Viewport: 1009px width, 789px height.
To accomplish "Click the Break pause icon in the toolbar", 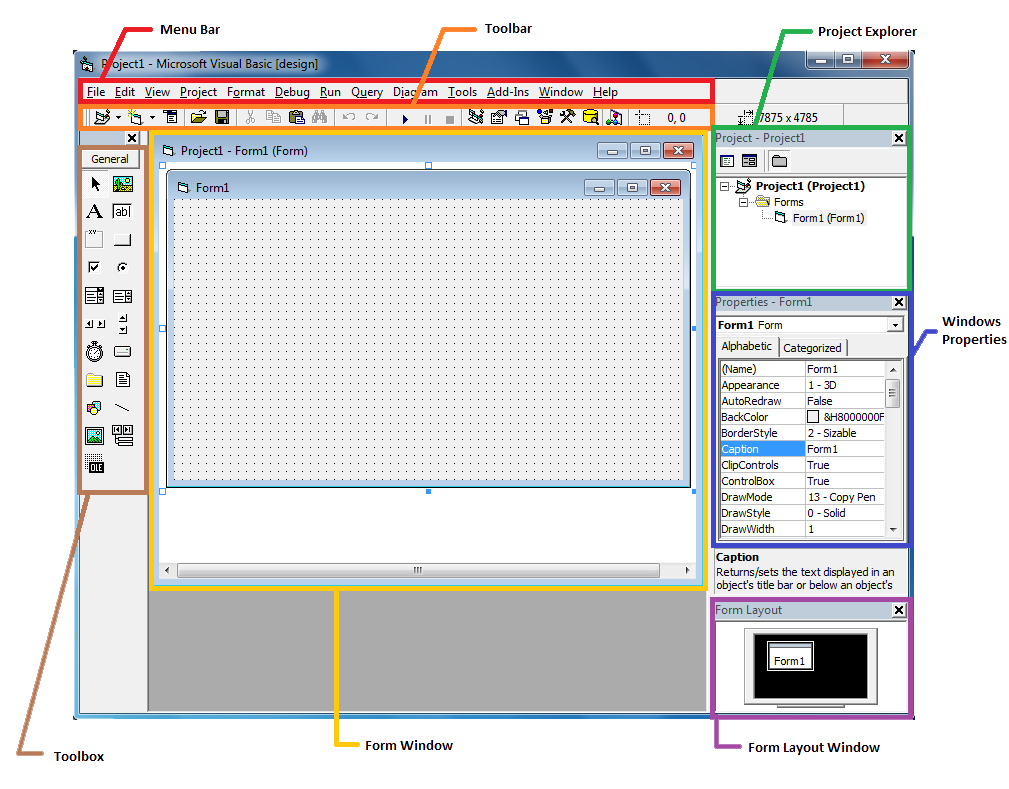I will 427,119.
